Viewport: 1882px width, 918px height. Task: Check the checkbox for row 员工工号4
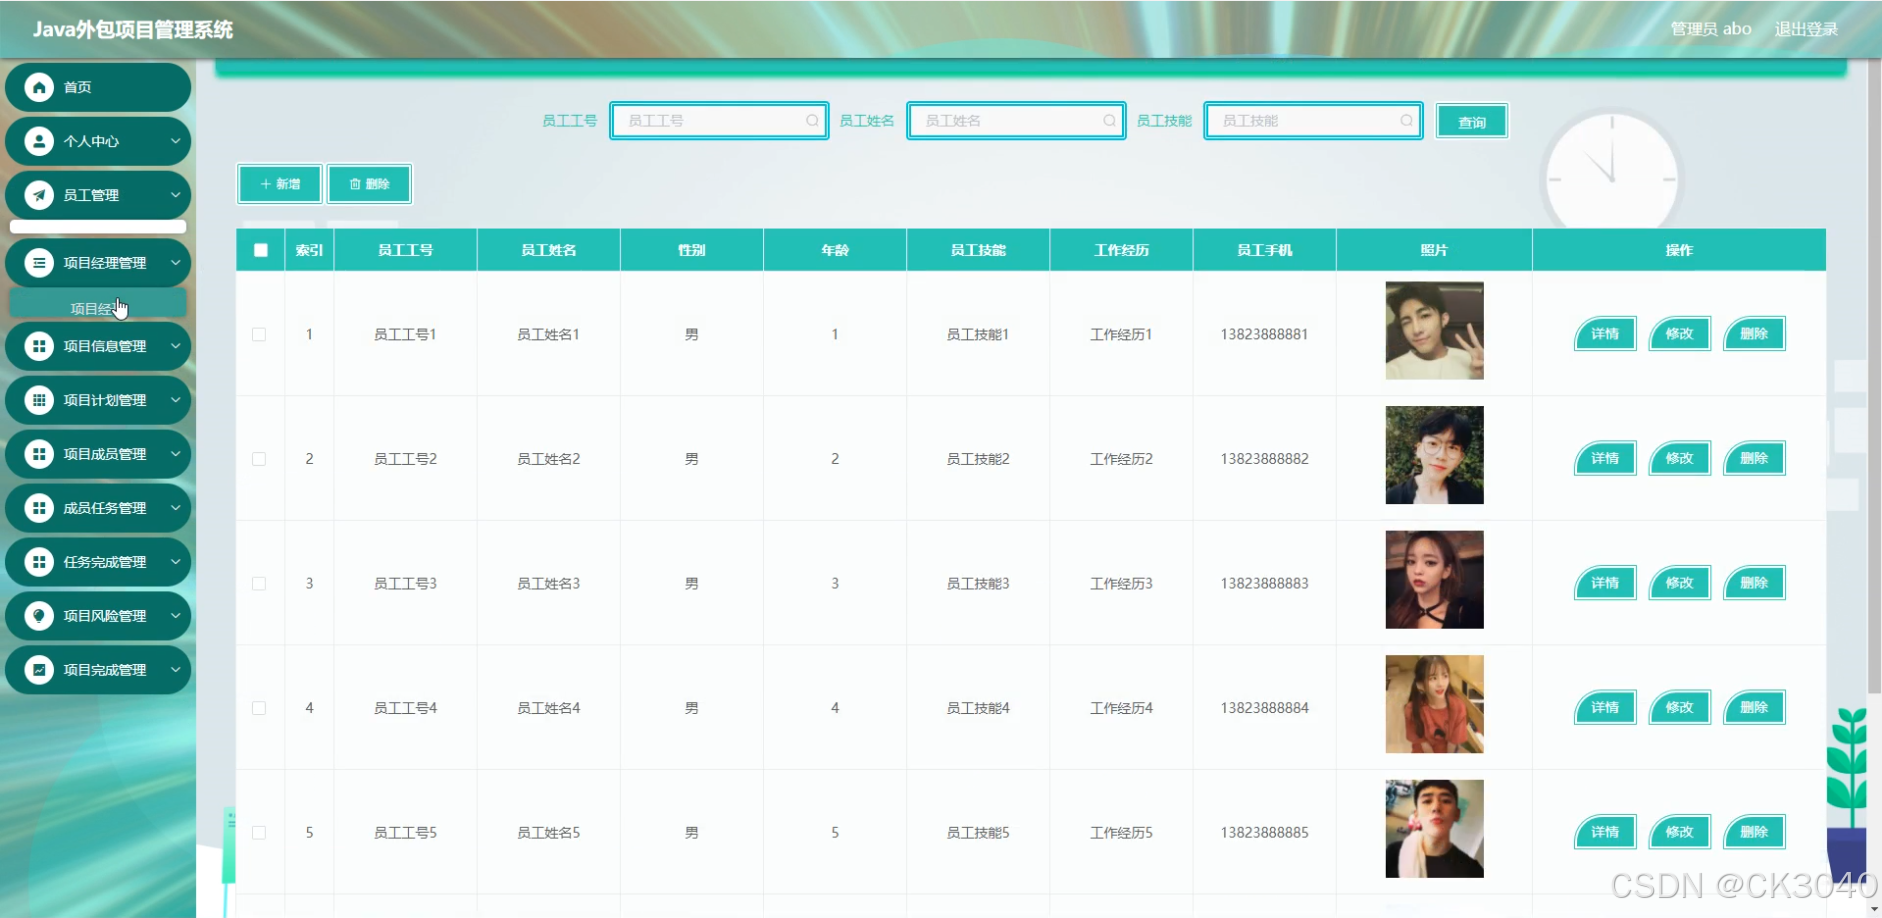tap(259, 708)
